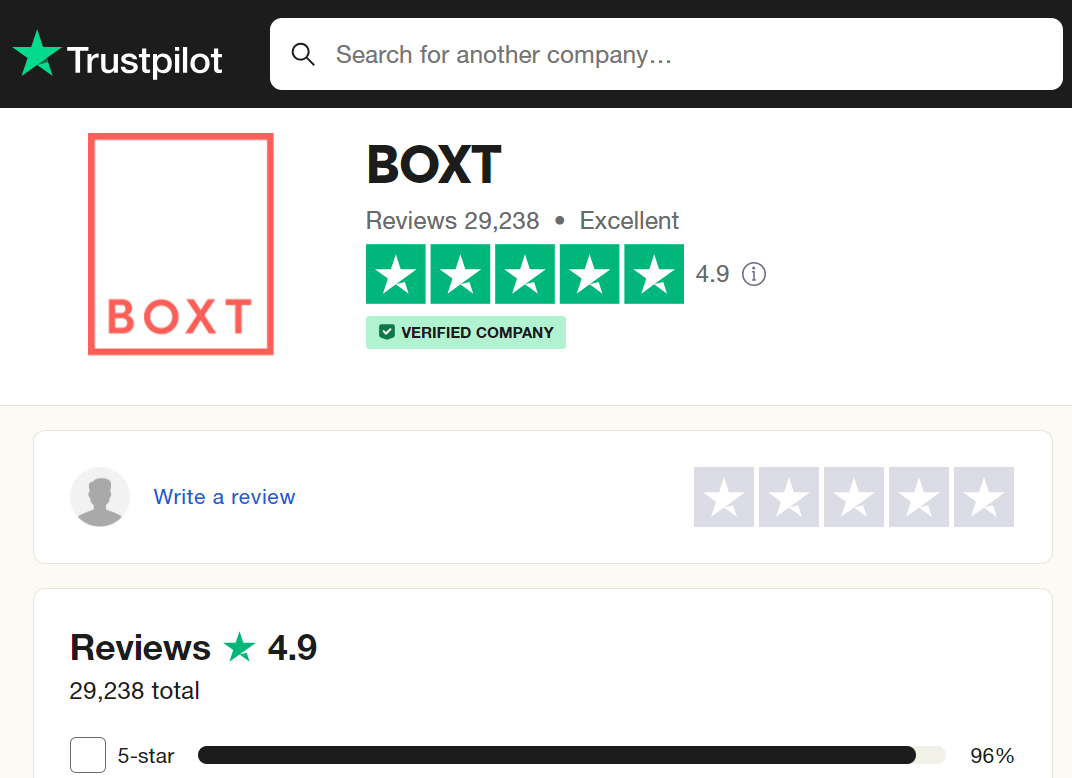Open the BOXT company logo image
1072x778 pixels.
(180, 244)
